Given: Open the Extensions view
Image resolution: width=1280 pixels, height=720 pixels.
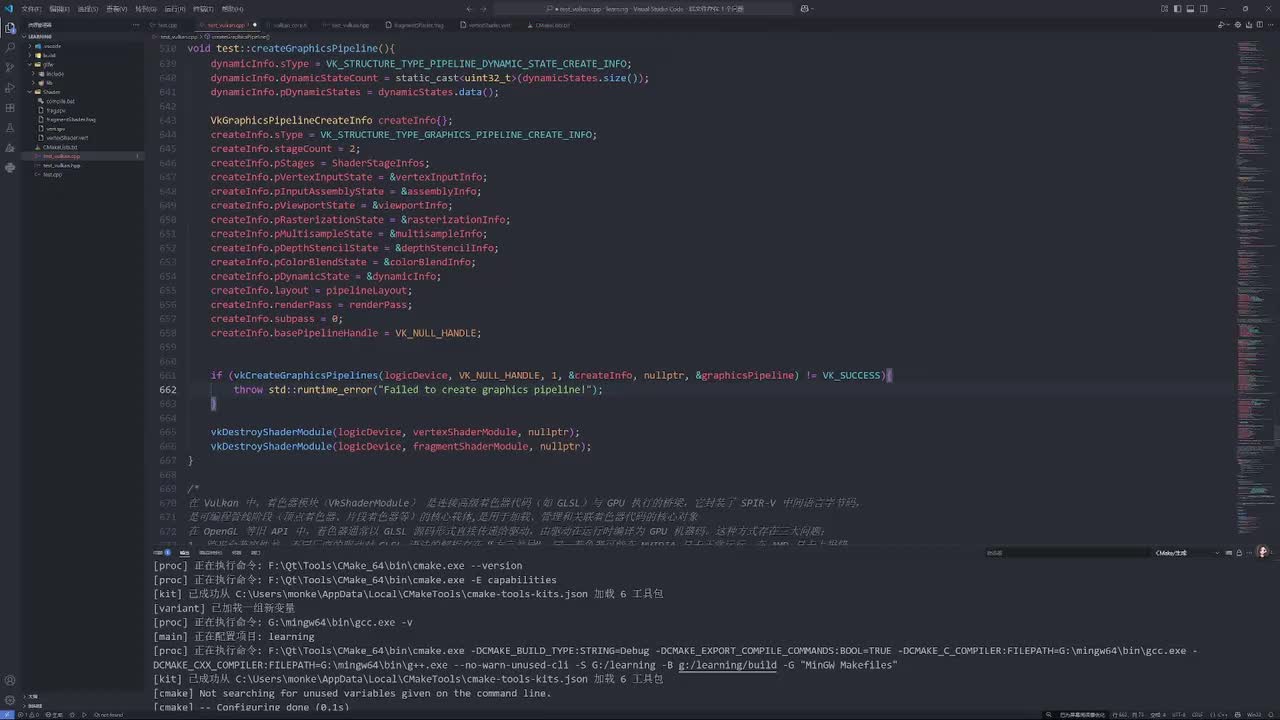Looking at the screenshot, I should click(10, 107).
